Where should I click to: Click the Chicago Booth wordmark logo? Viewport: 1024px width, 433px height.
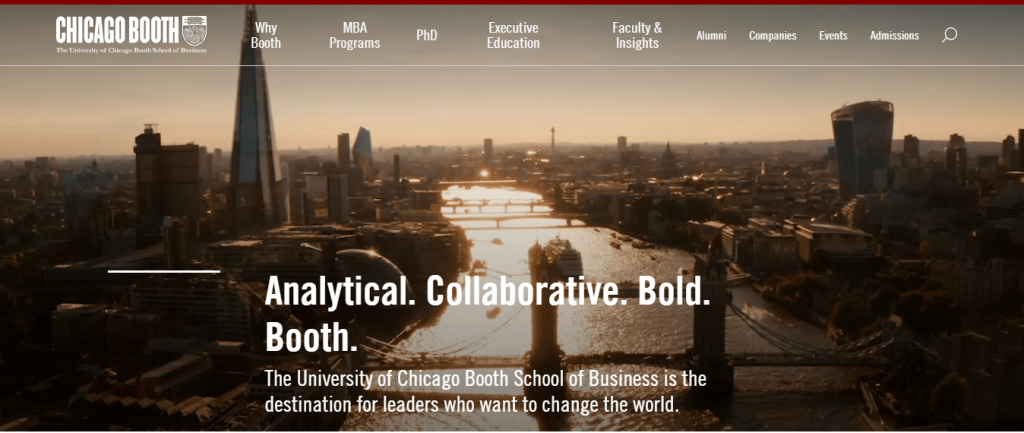(117, 31)
